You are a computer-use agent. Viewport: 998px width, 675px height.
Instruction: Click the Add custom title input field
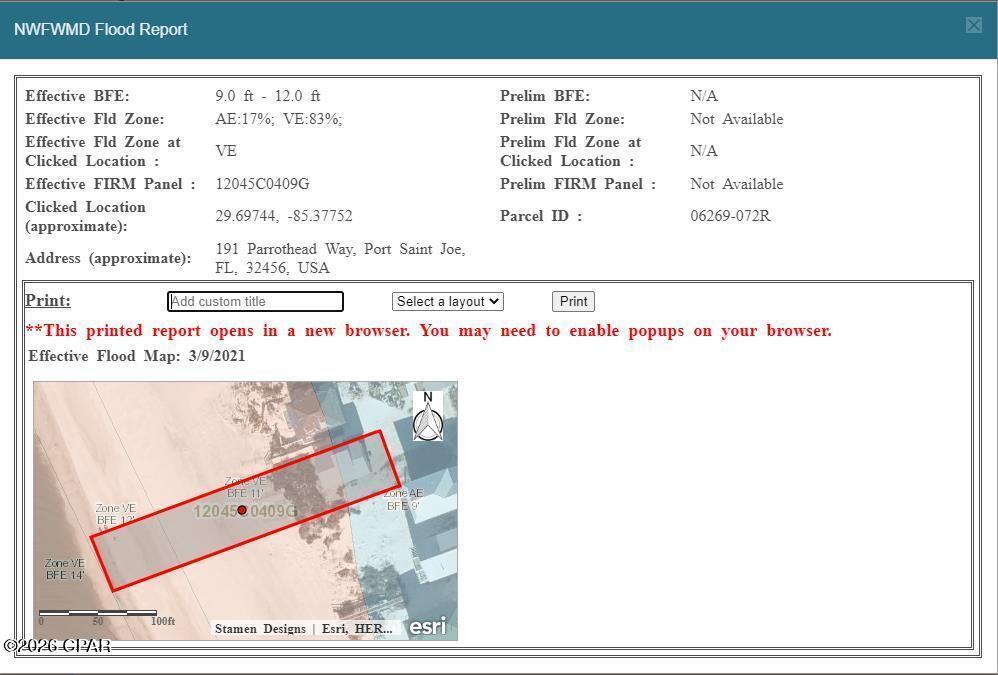tap(255, 301)
